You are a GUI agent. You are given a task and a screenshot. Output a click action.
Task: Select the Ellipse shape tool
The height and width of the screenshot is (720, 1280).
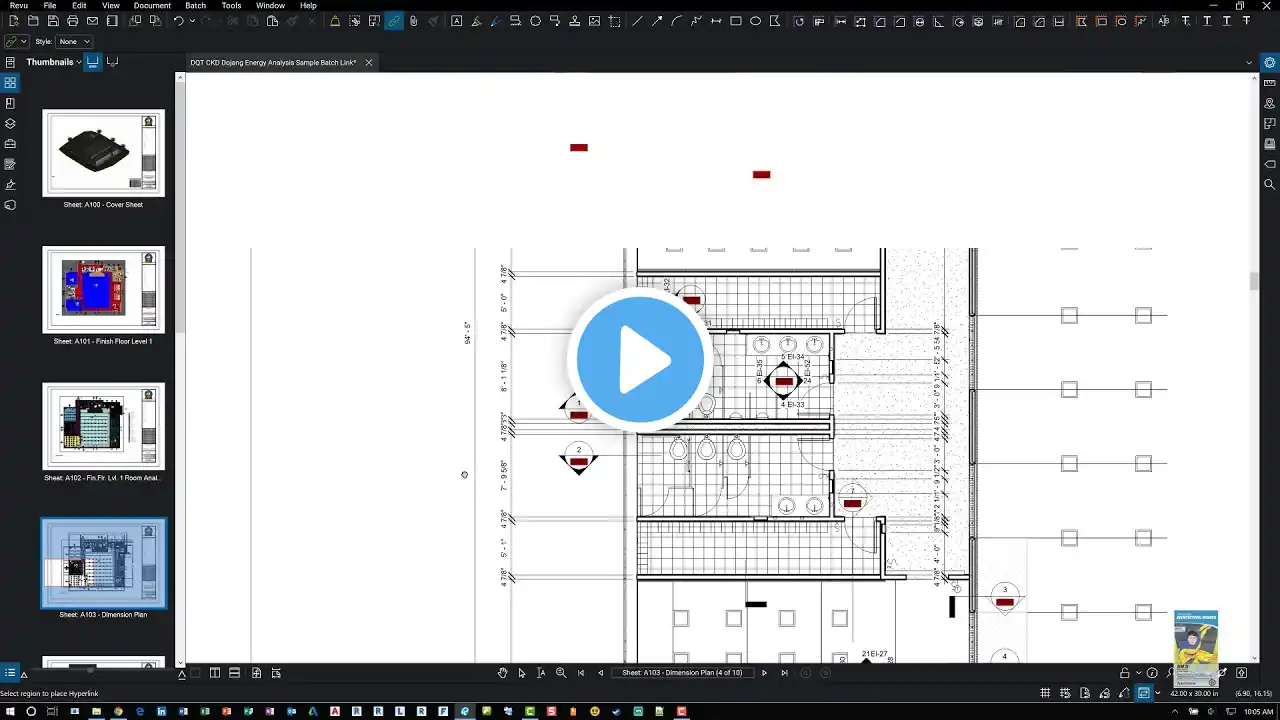coord(756,21)
